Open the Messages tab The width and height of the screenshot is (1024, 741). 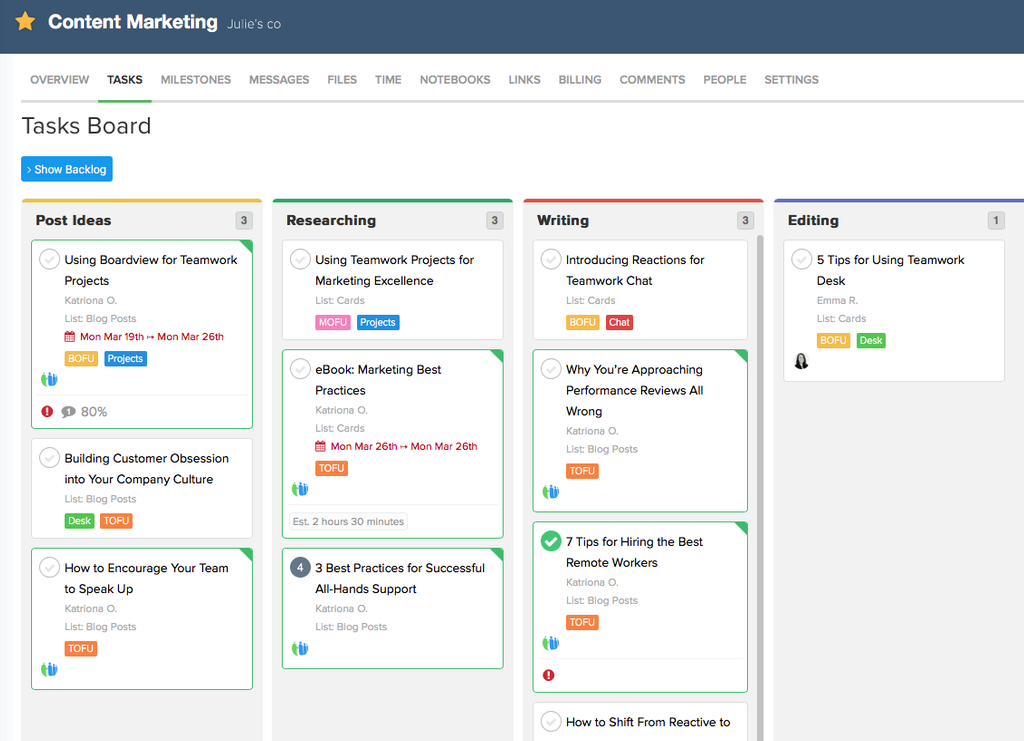pos(279,80)
